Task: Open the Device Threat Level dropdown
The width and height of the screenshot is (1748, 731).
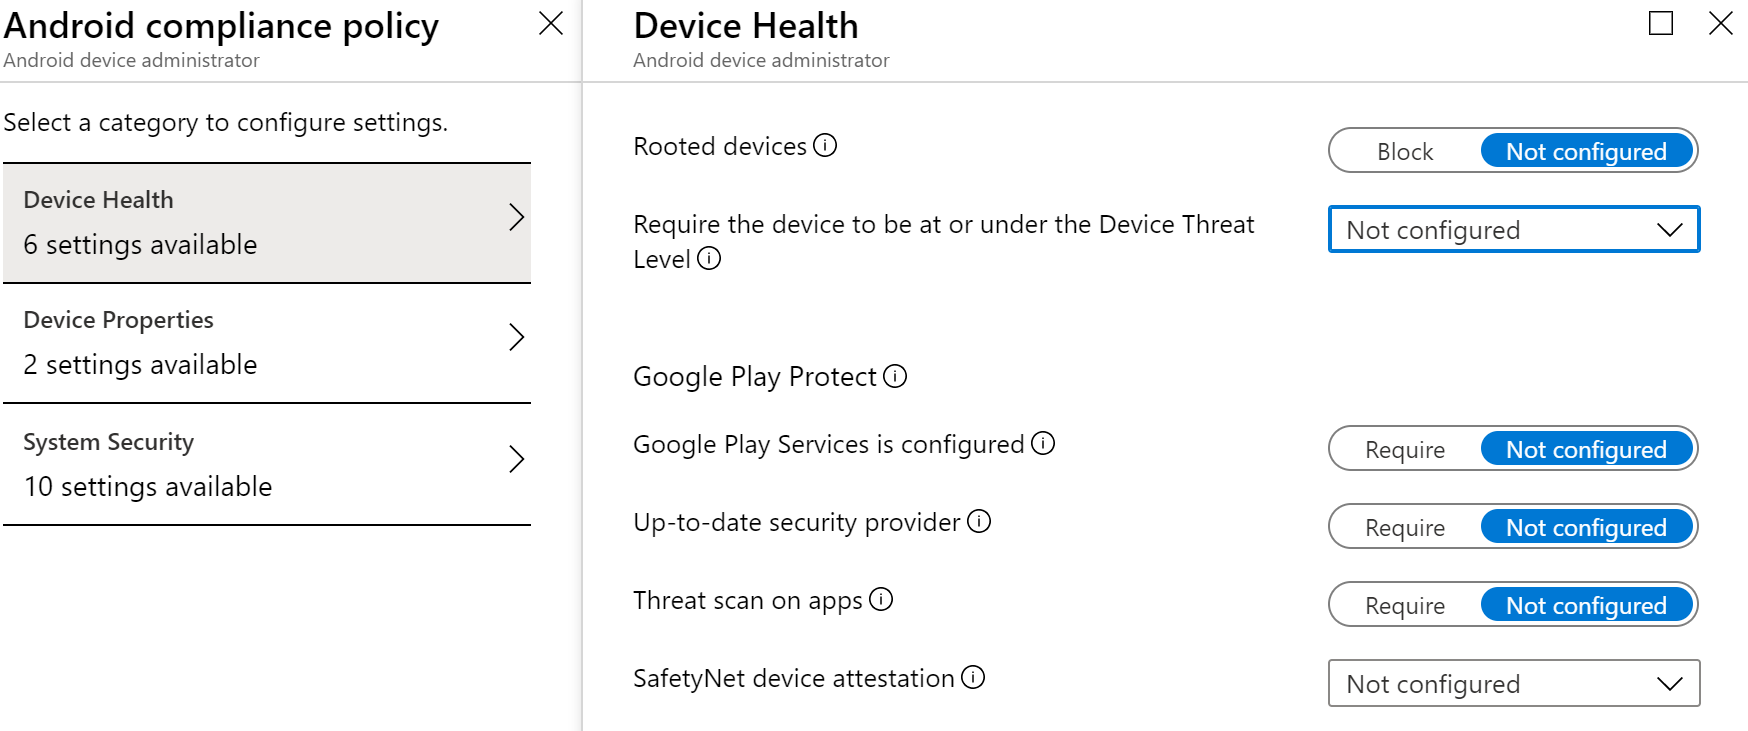Action: coord(1514,229)
